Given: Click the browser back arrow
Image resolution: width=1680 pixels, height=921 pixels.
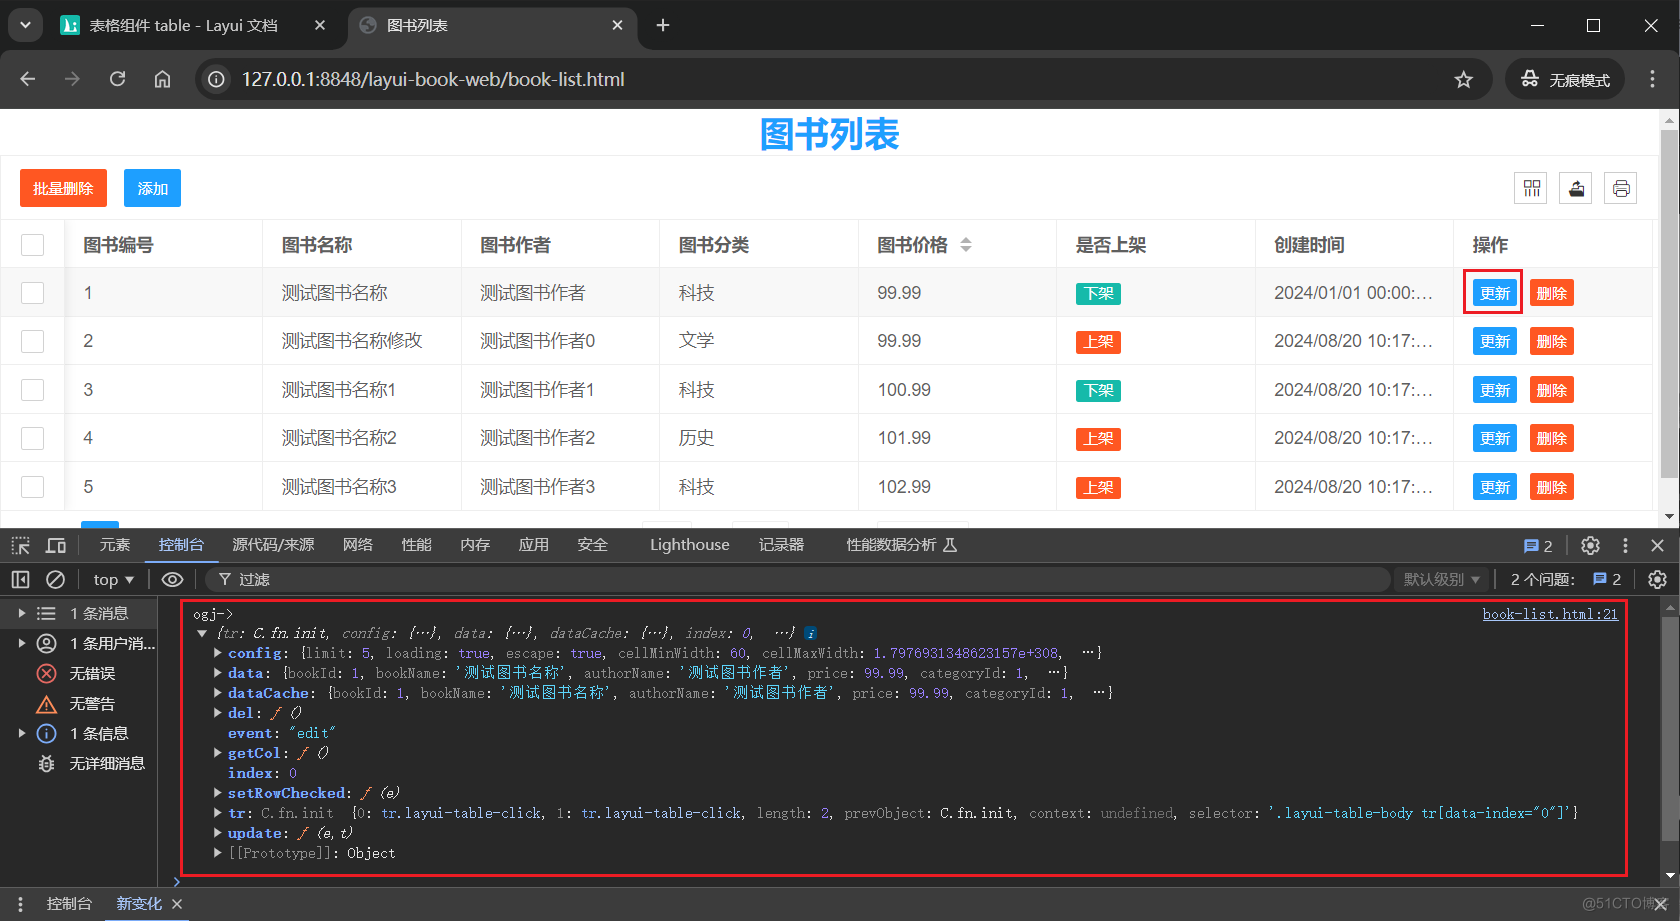Looking at the screenshot, I should (28, 79).
